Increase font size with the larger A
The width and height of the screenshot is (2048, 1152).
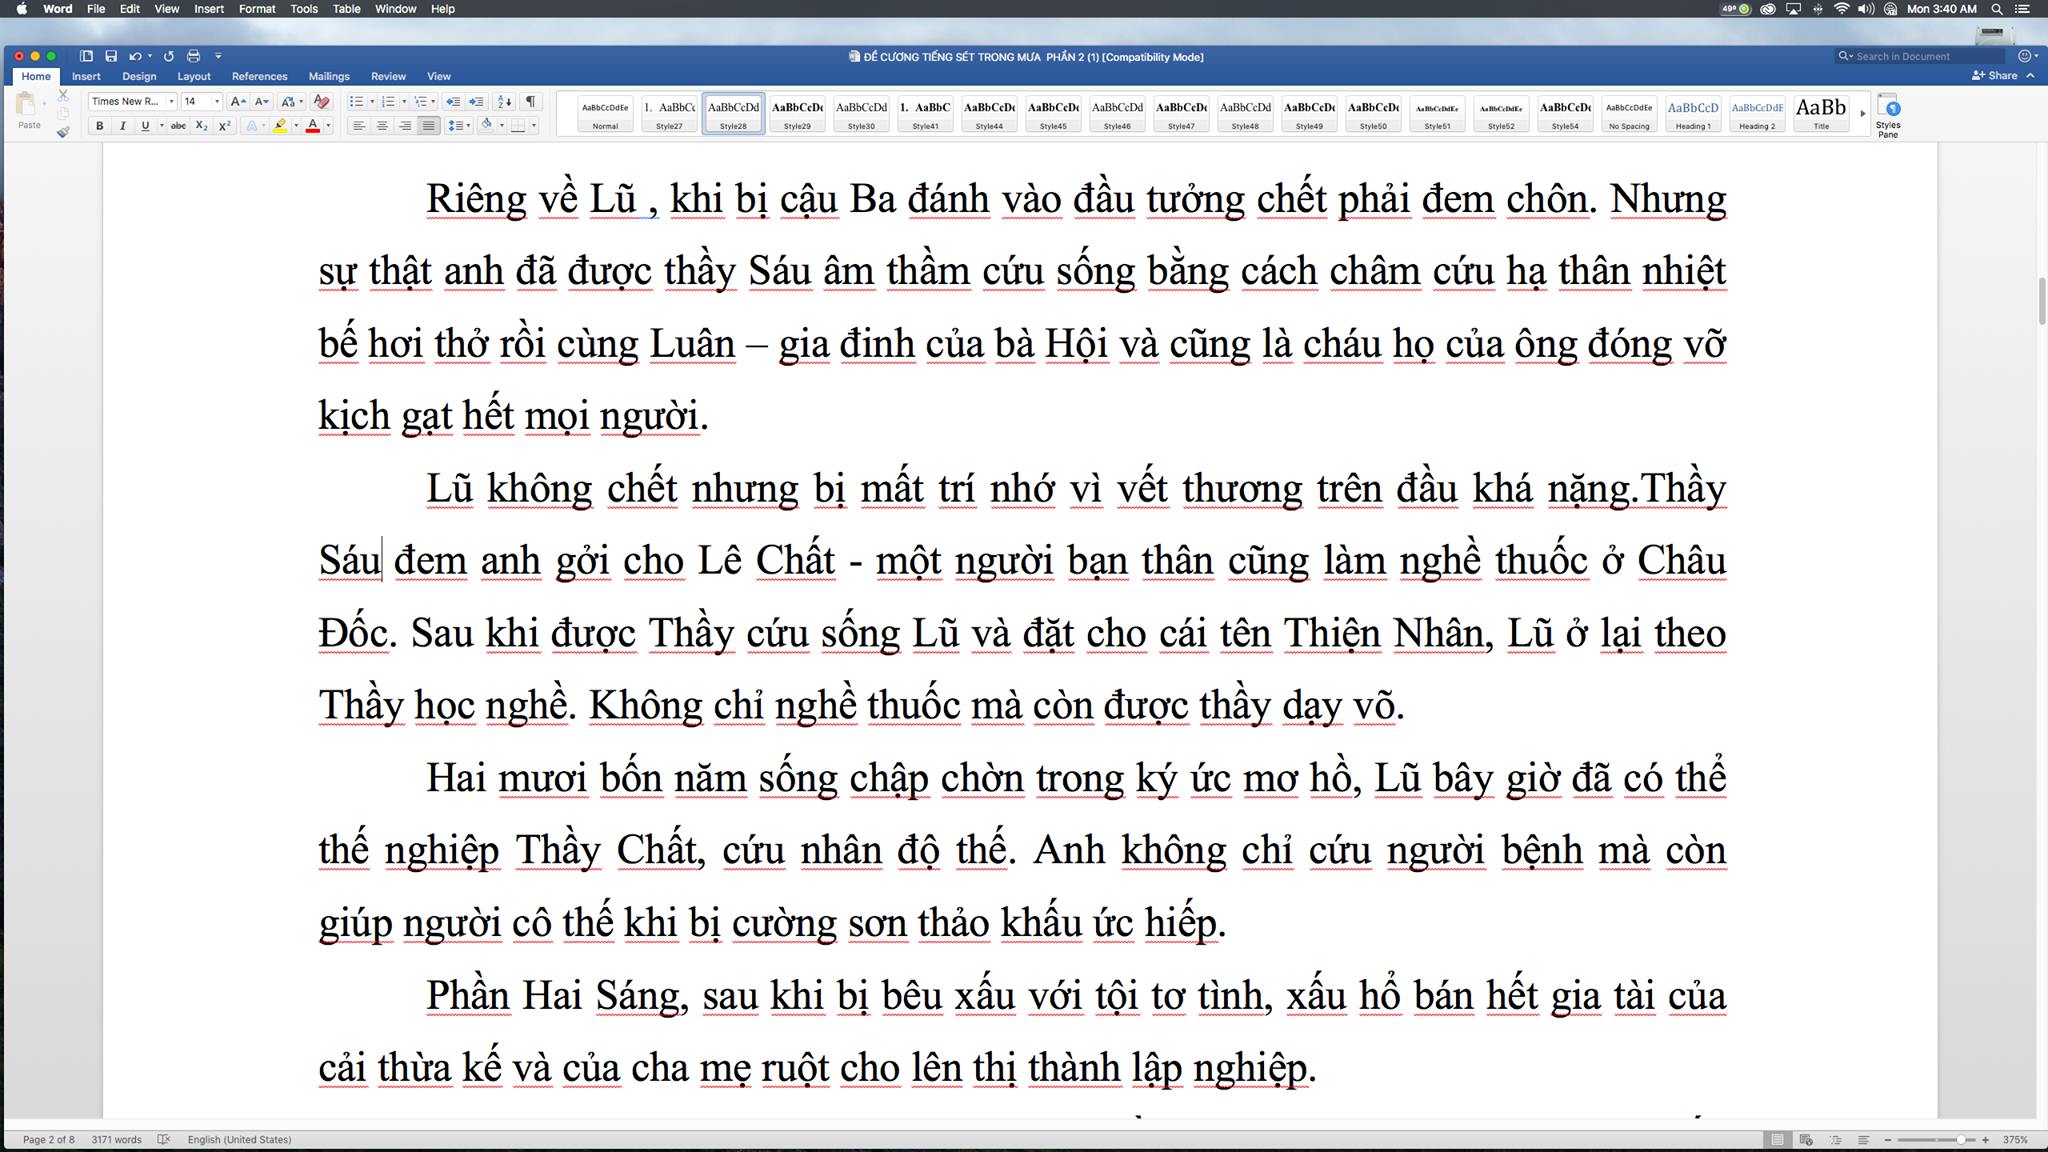pyautogui.click(x=238, y=101)
